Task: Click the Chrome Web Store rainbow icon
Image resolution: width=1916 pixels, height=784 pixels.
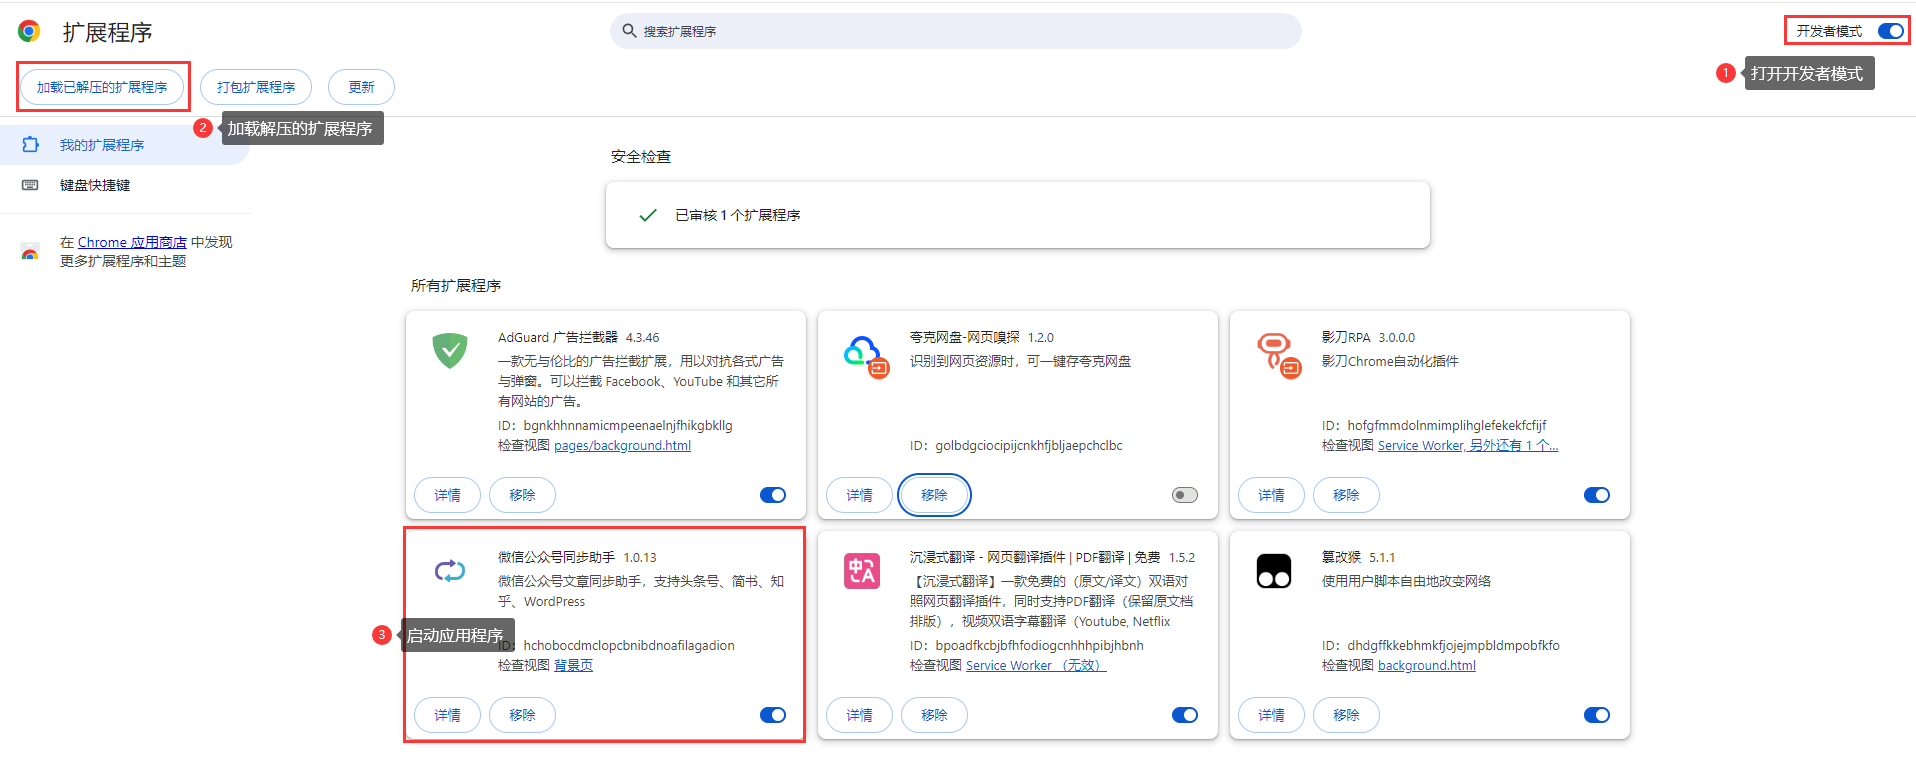Action: coord(30,251)
